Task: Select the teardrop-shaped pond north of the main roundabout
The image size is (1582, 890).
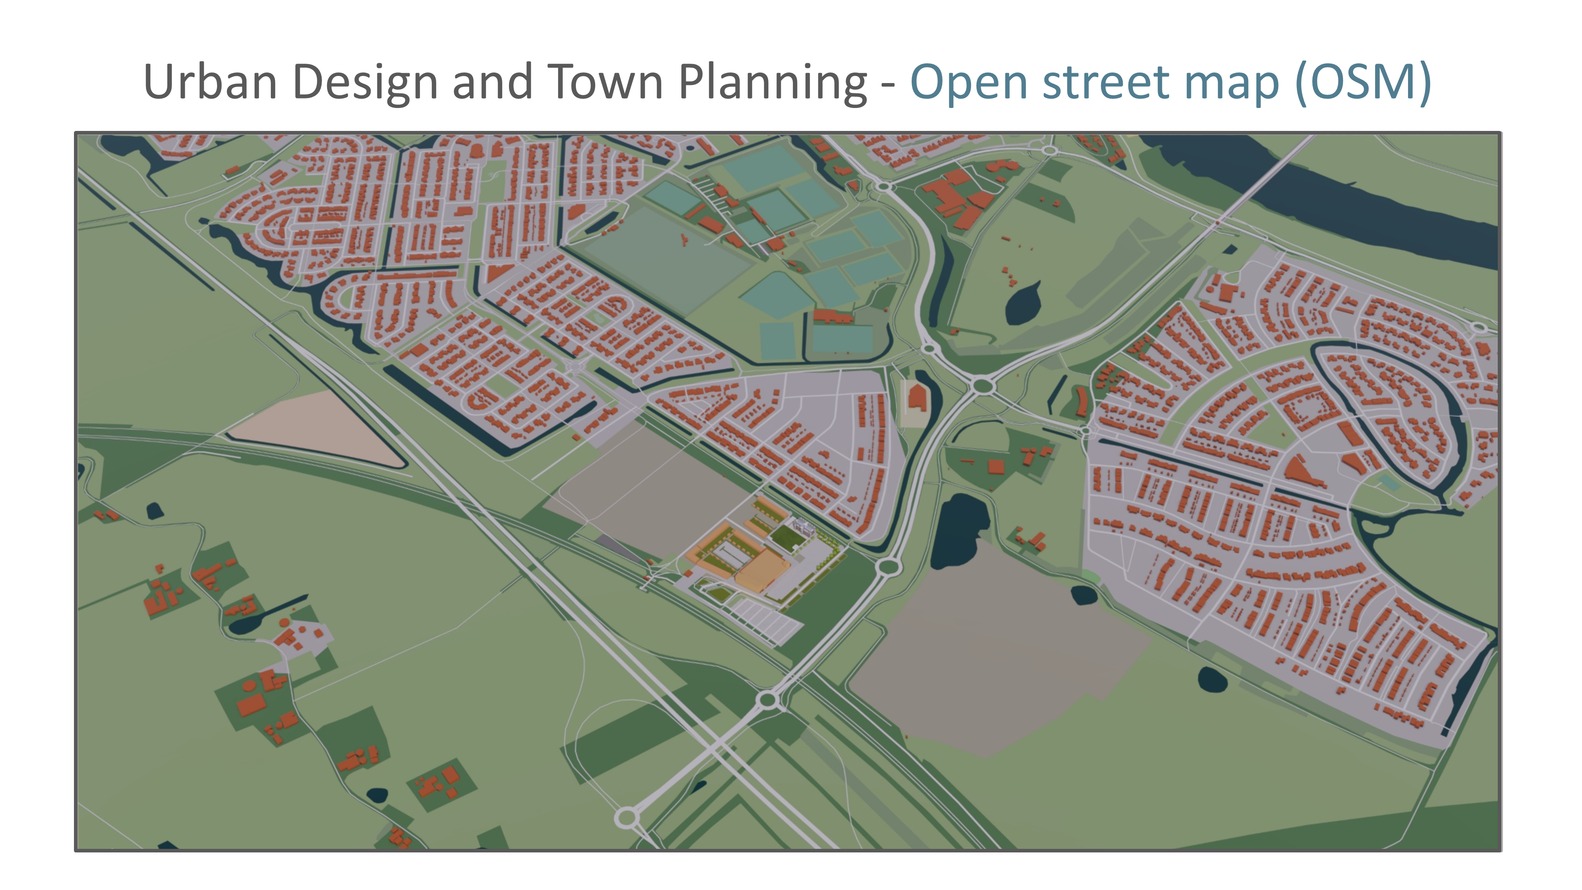Action: point(1022,301)
